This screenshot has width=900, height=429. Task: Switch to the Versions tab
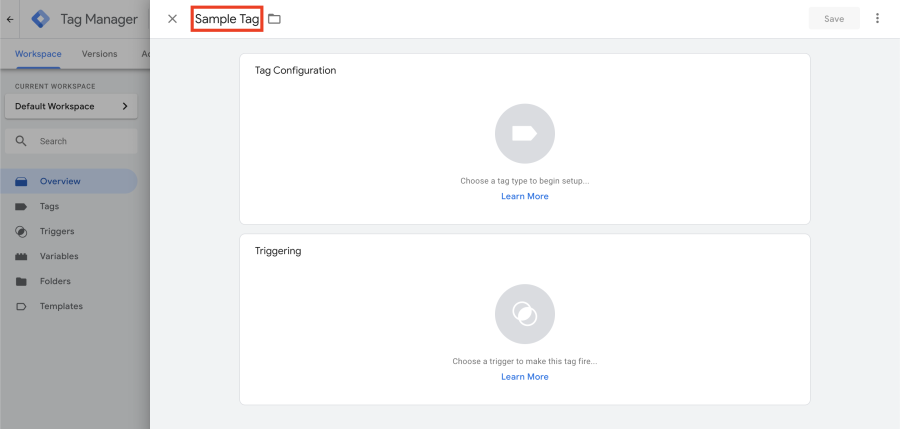pos(99,54)
